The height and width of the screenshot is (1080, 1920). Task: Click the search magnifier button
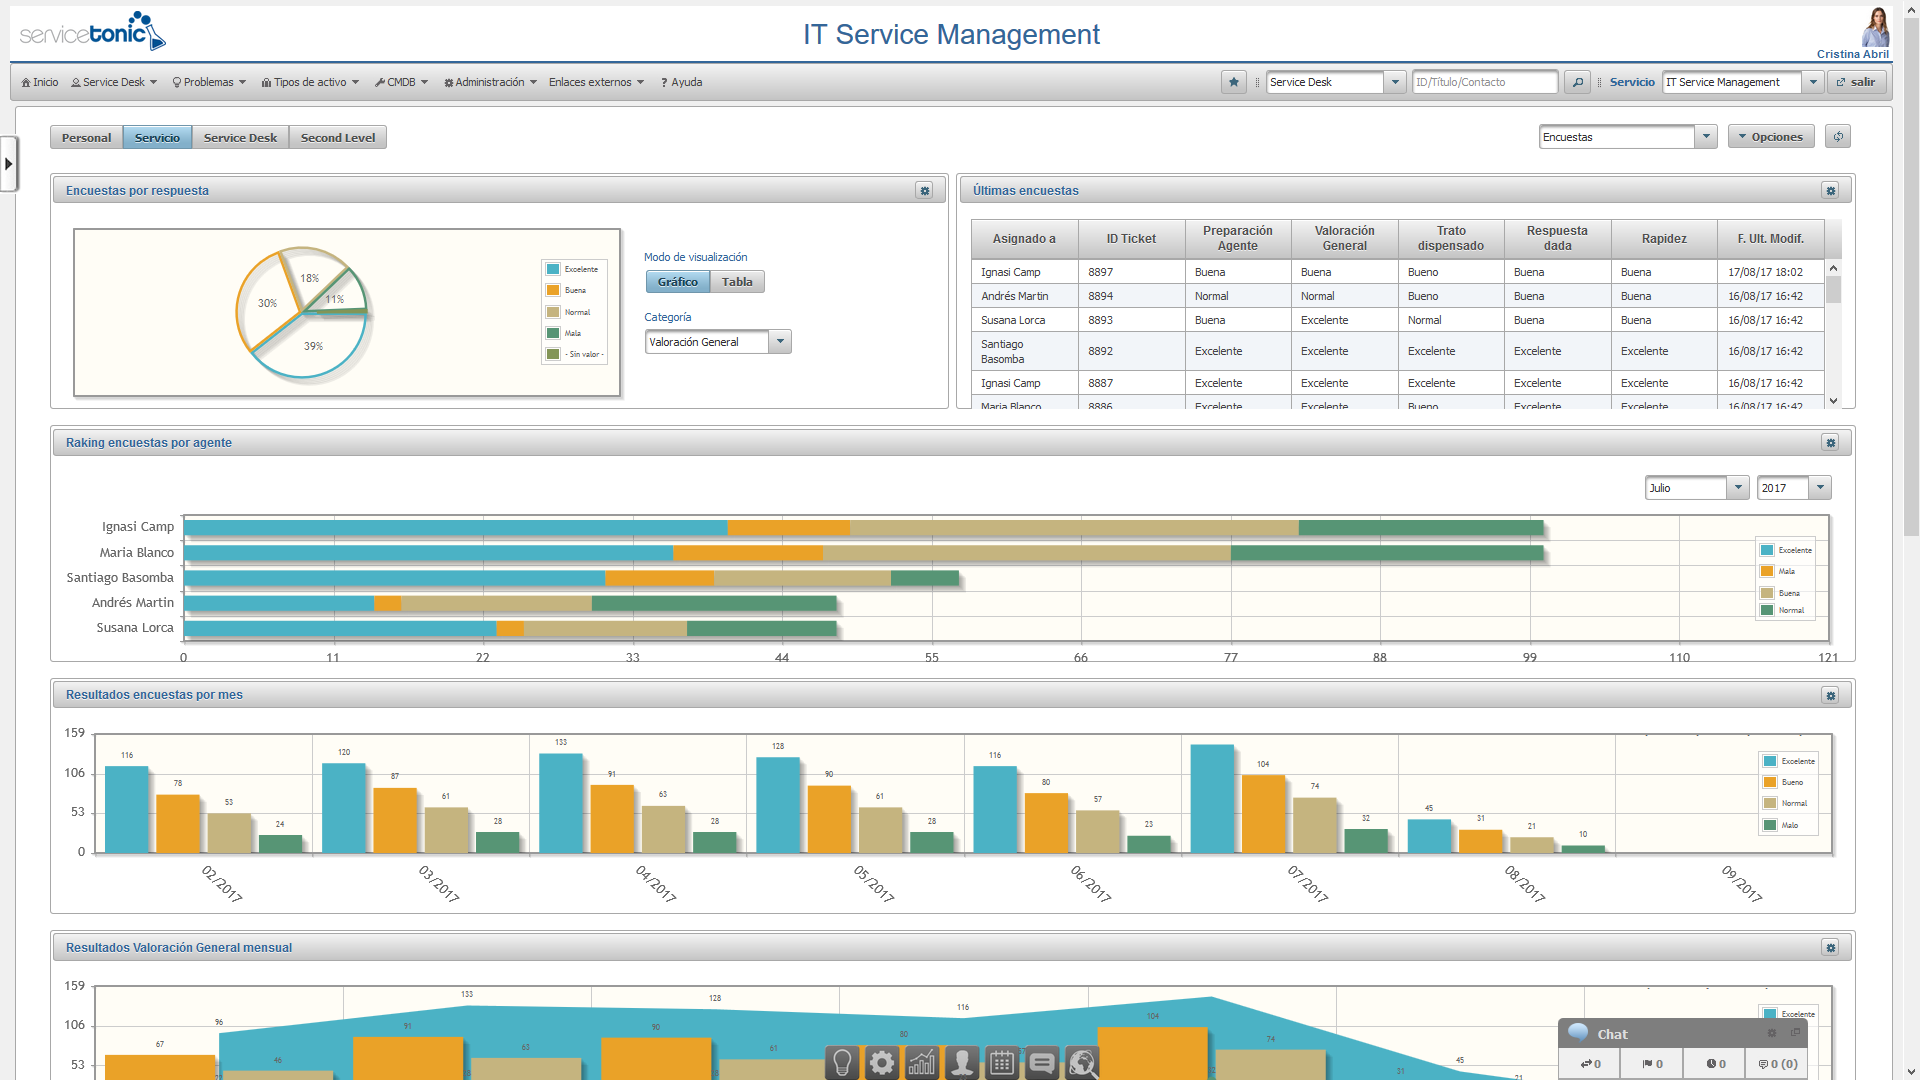click(x=1577, y=82)
